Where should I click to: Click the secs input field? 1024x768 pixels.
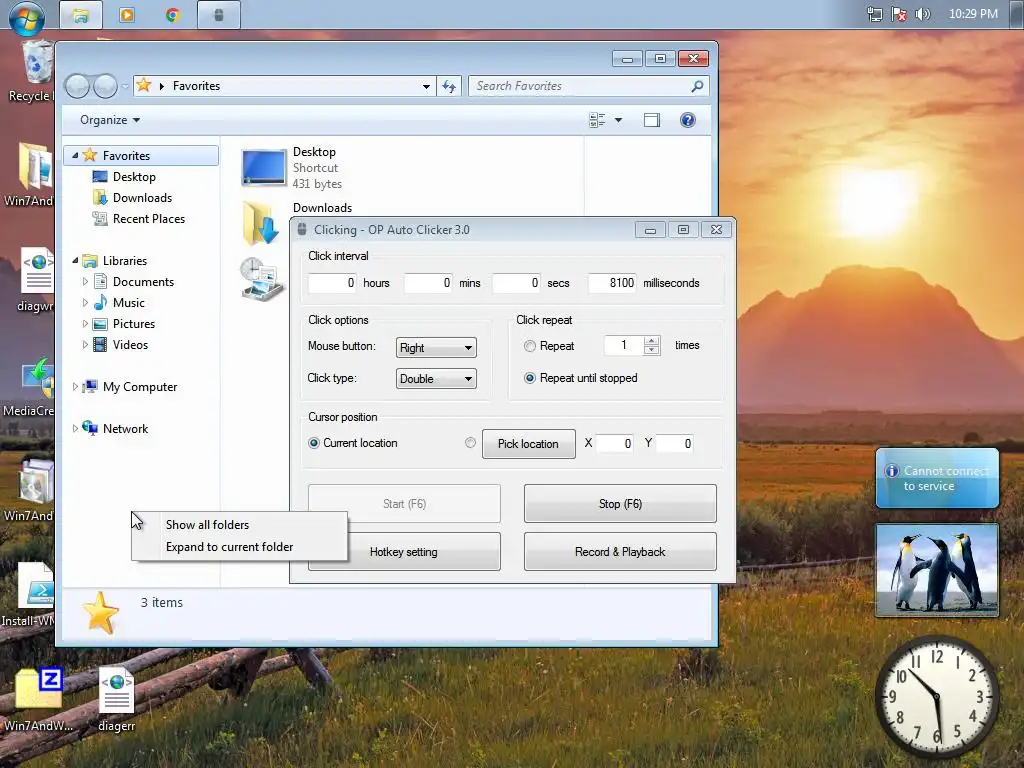pos(517,283)
